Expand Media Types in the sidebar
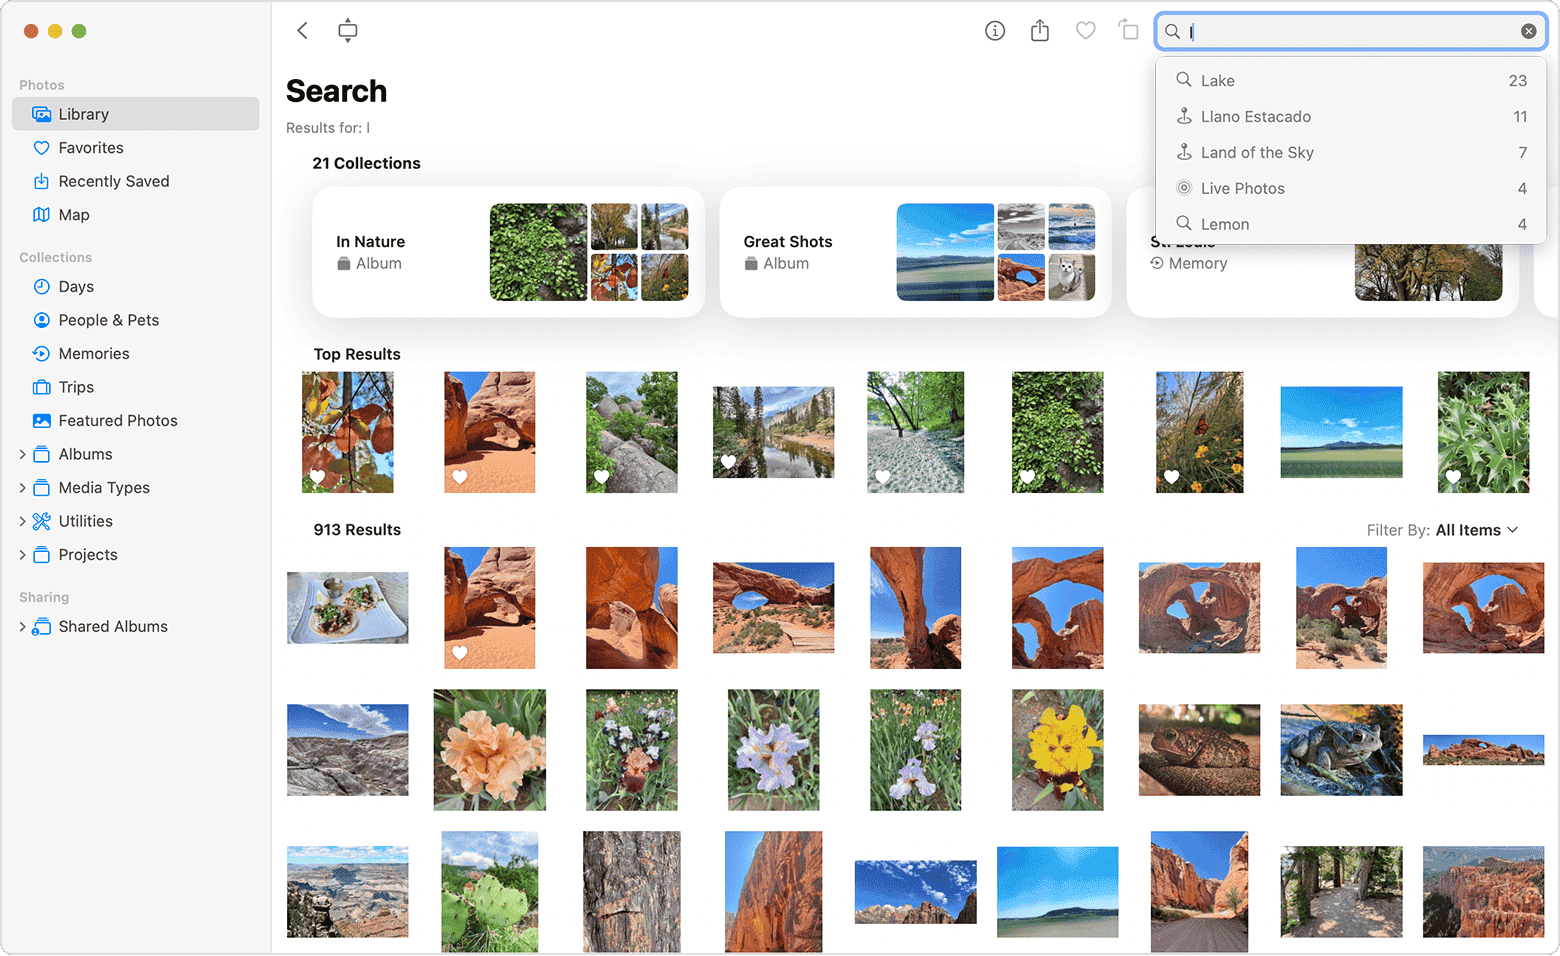Viewport: 1560px width, 956px height. [x=22, y=487]
